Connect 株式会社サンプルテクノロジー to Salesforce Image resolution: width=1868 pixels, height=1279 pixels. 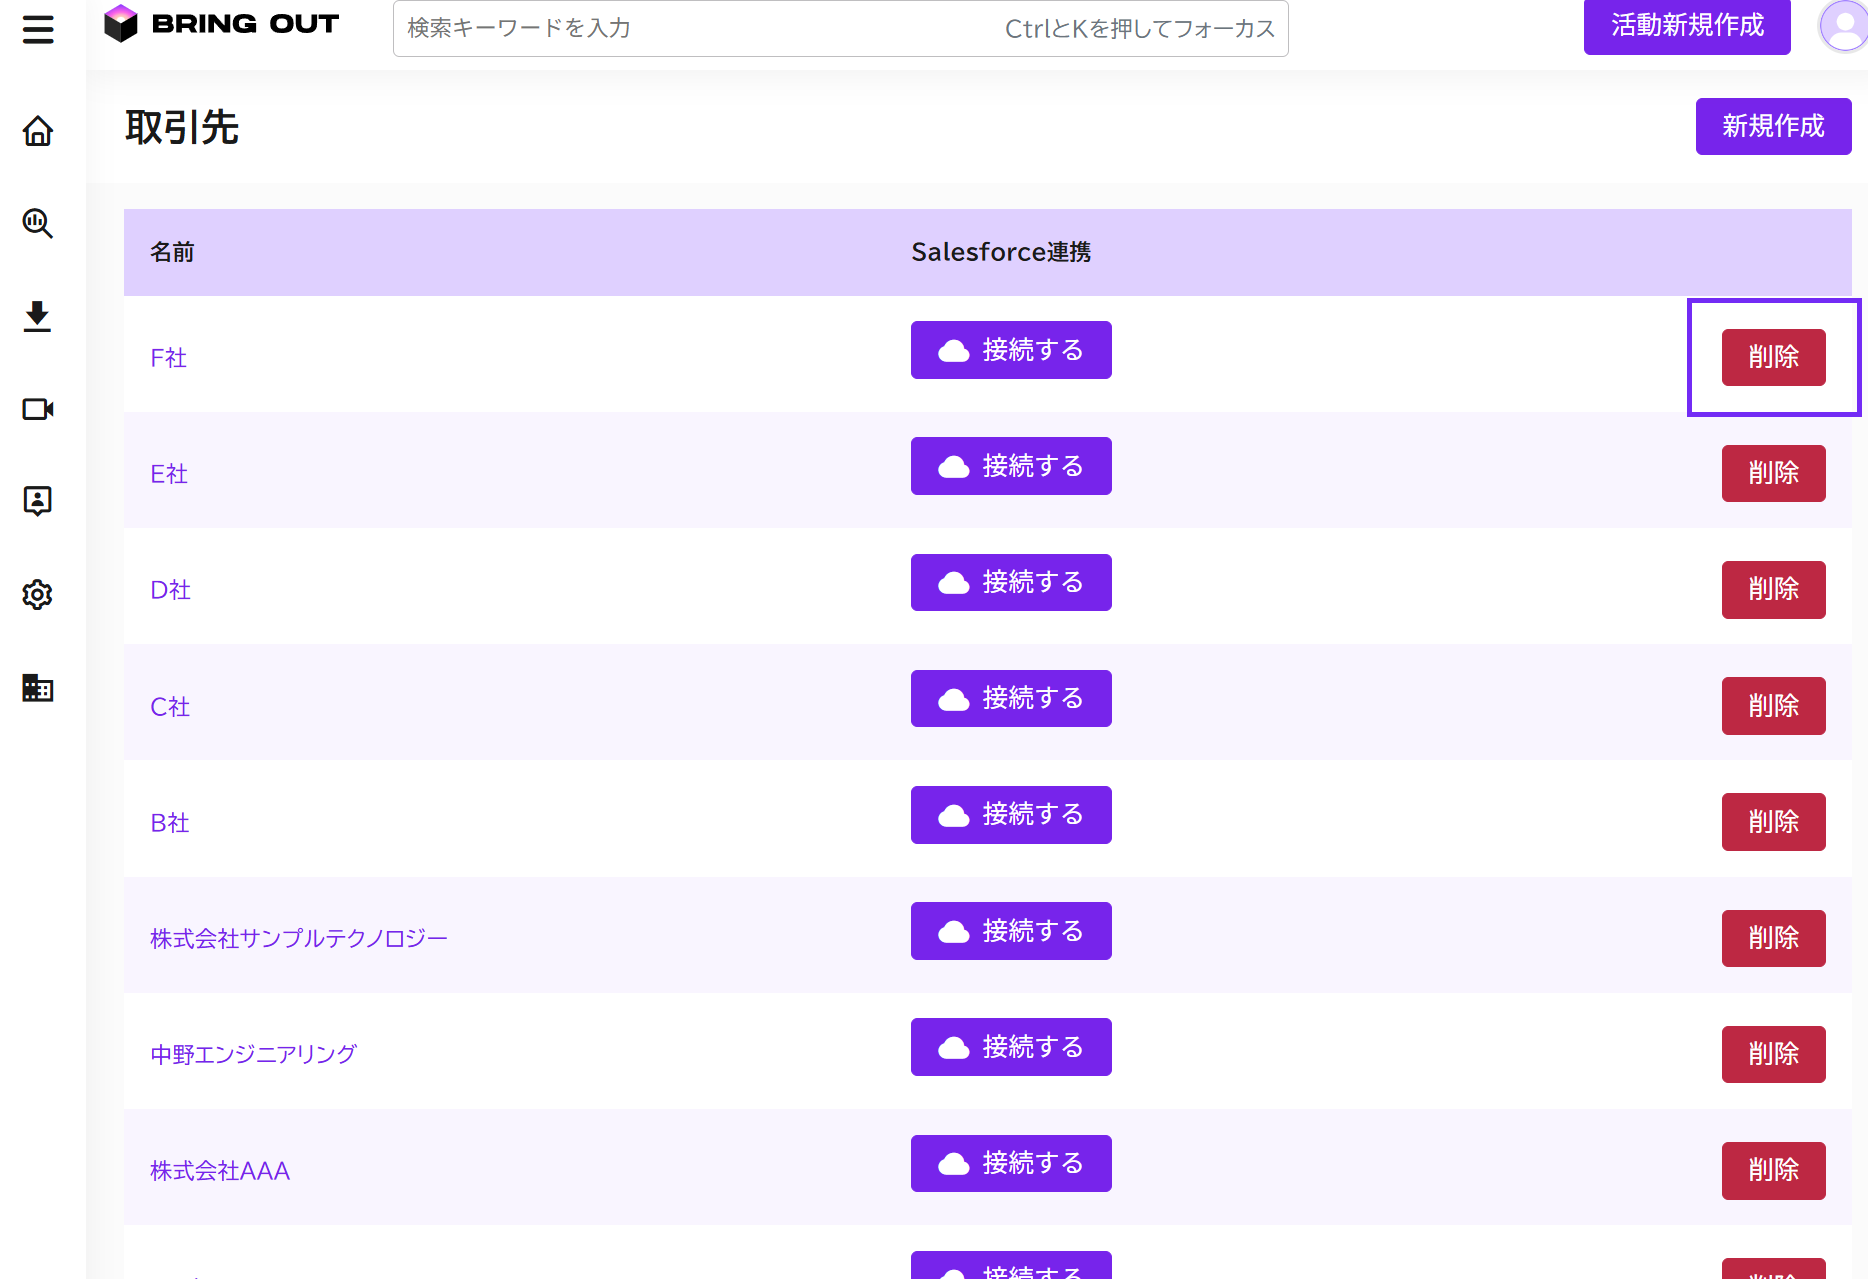[x=1011, y=931]
